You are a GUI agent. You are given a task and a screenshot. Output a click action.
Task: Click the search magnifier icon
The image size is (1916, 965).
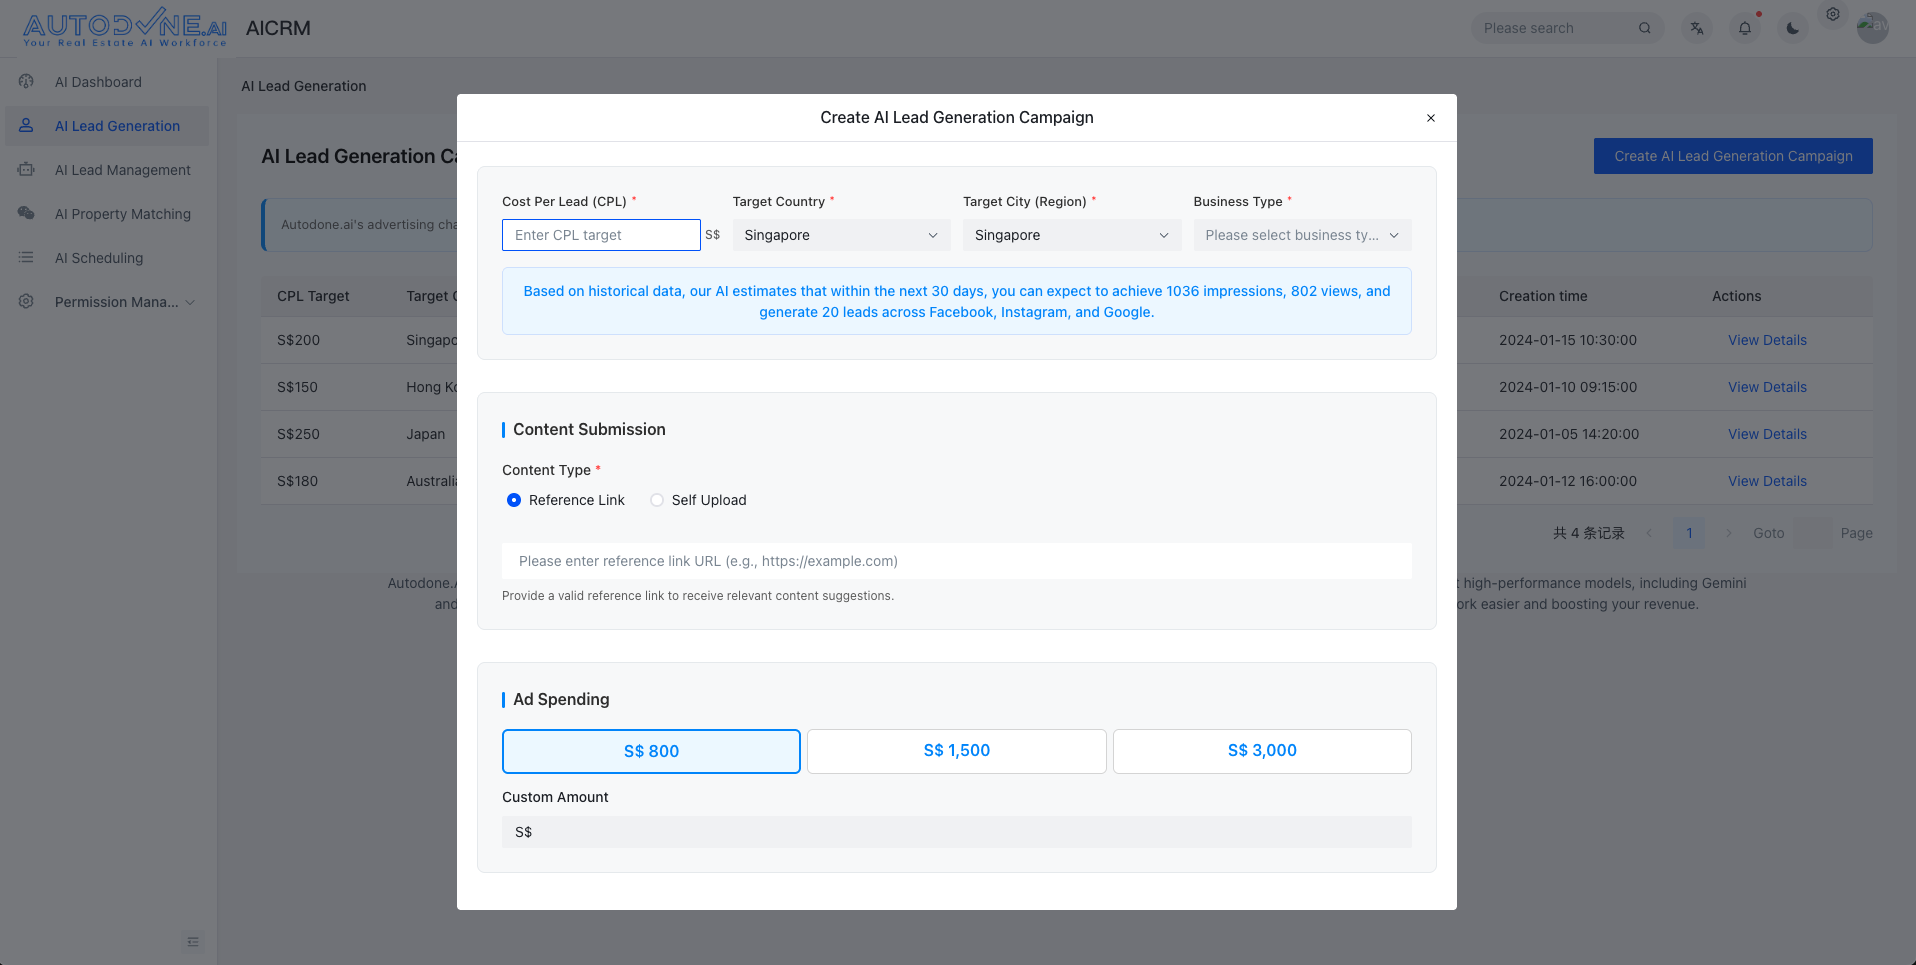point(1645,28)
